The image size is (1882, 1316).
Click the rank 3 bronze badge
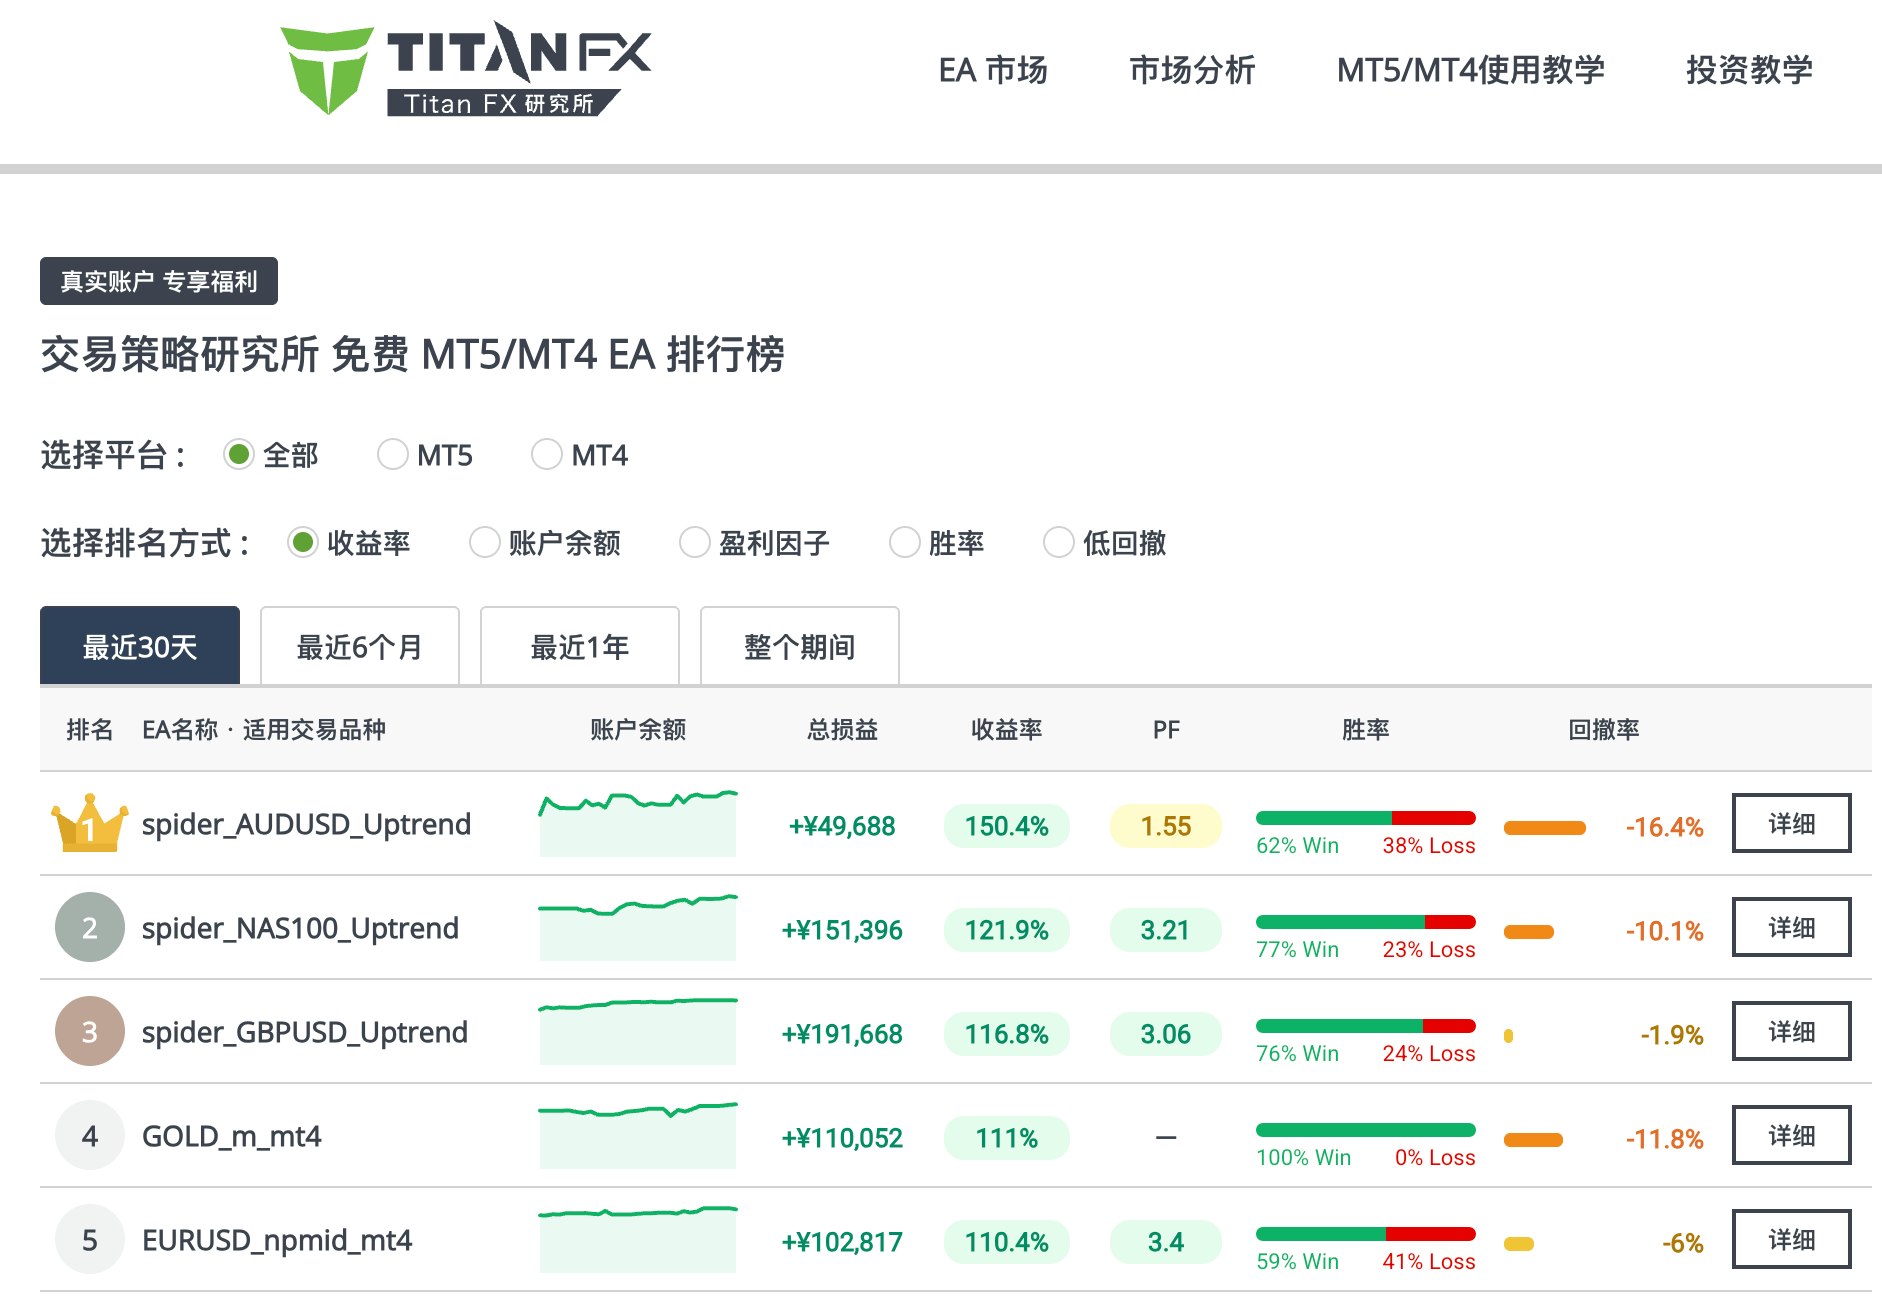click(x=89, y=1032)
